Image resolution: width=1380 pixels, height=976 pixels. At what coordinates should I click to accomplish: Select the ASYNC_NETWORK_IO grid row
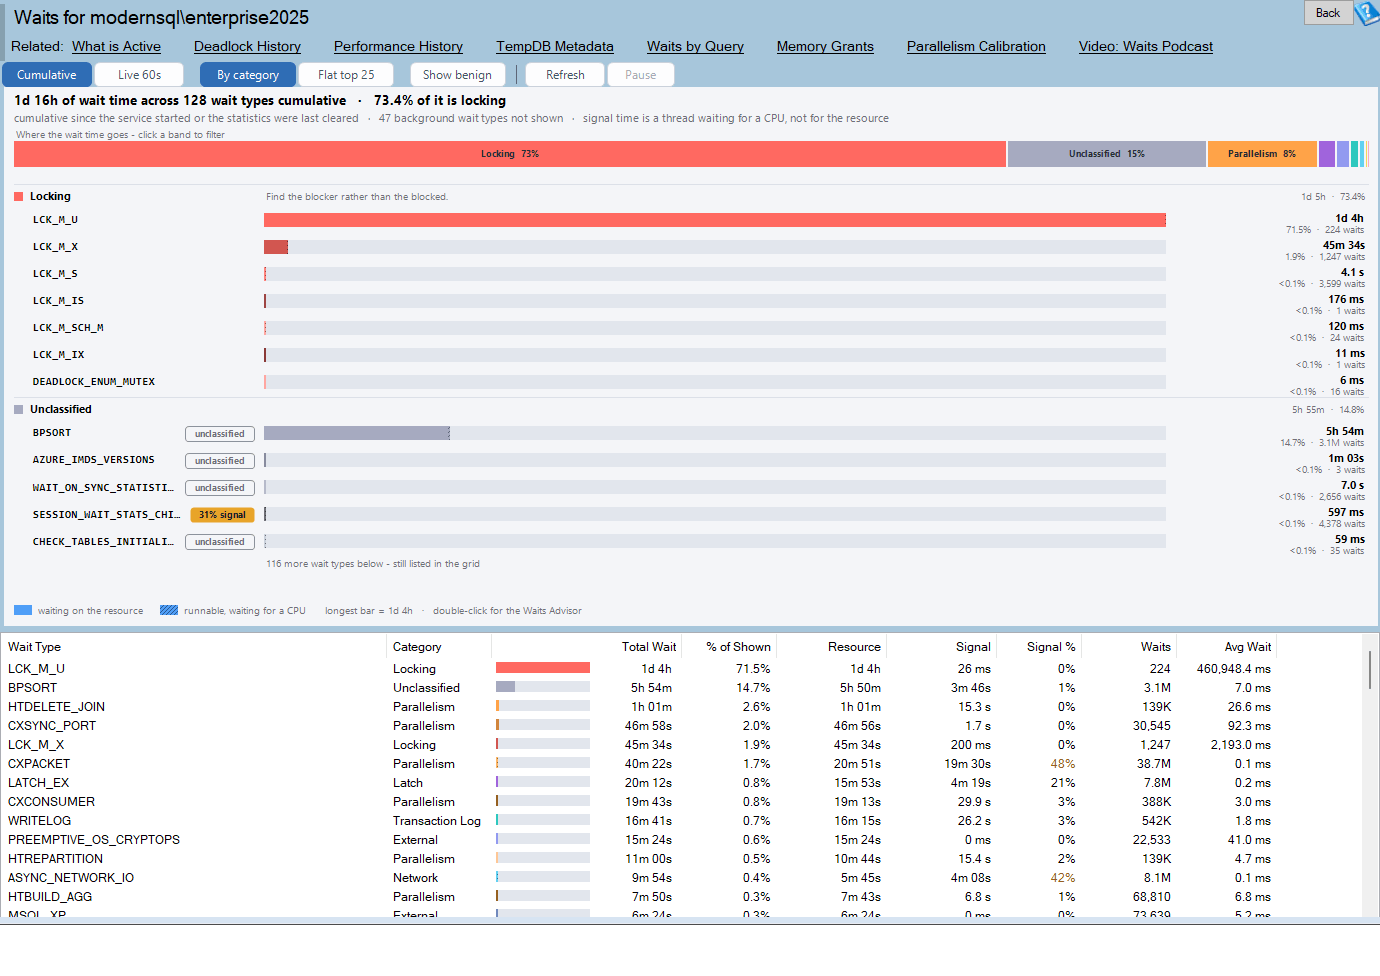[x=640, y=878]
